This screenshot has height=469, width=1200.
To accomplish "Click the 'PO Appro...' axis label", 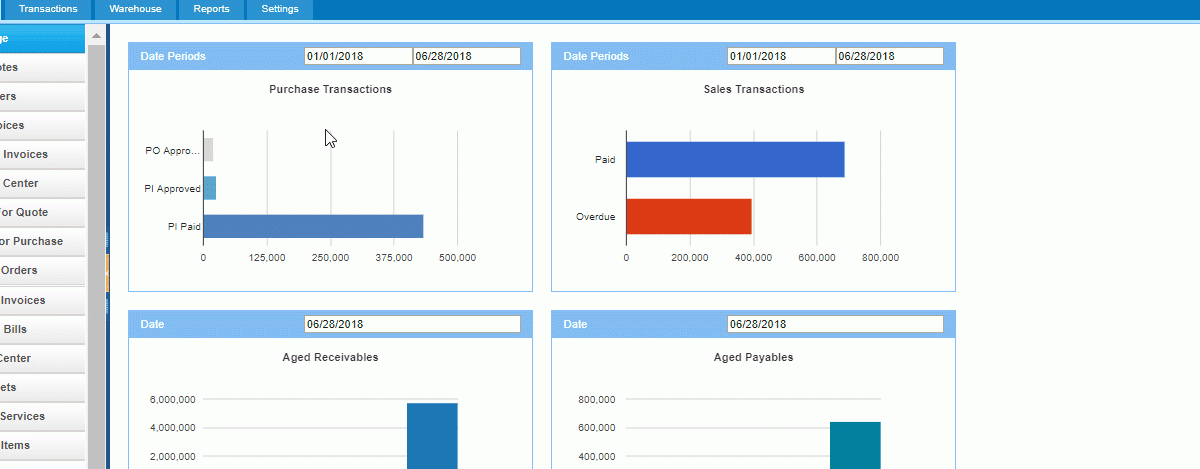I will click(173, 151).
